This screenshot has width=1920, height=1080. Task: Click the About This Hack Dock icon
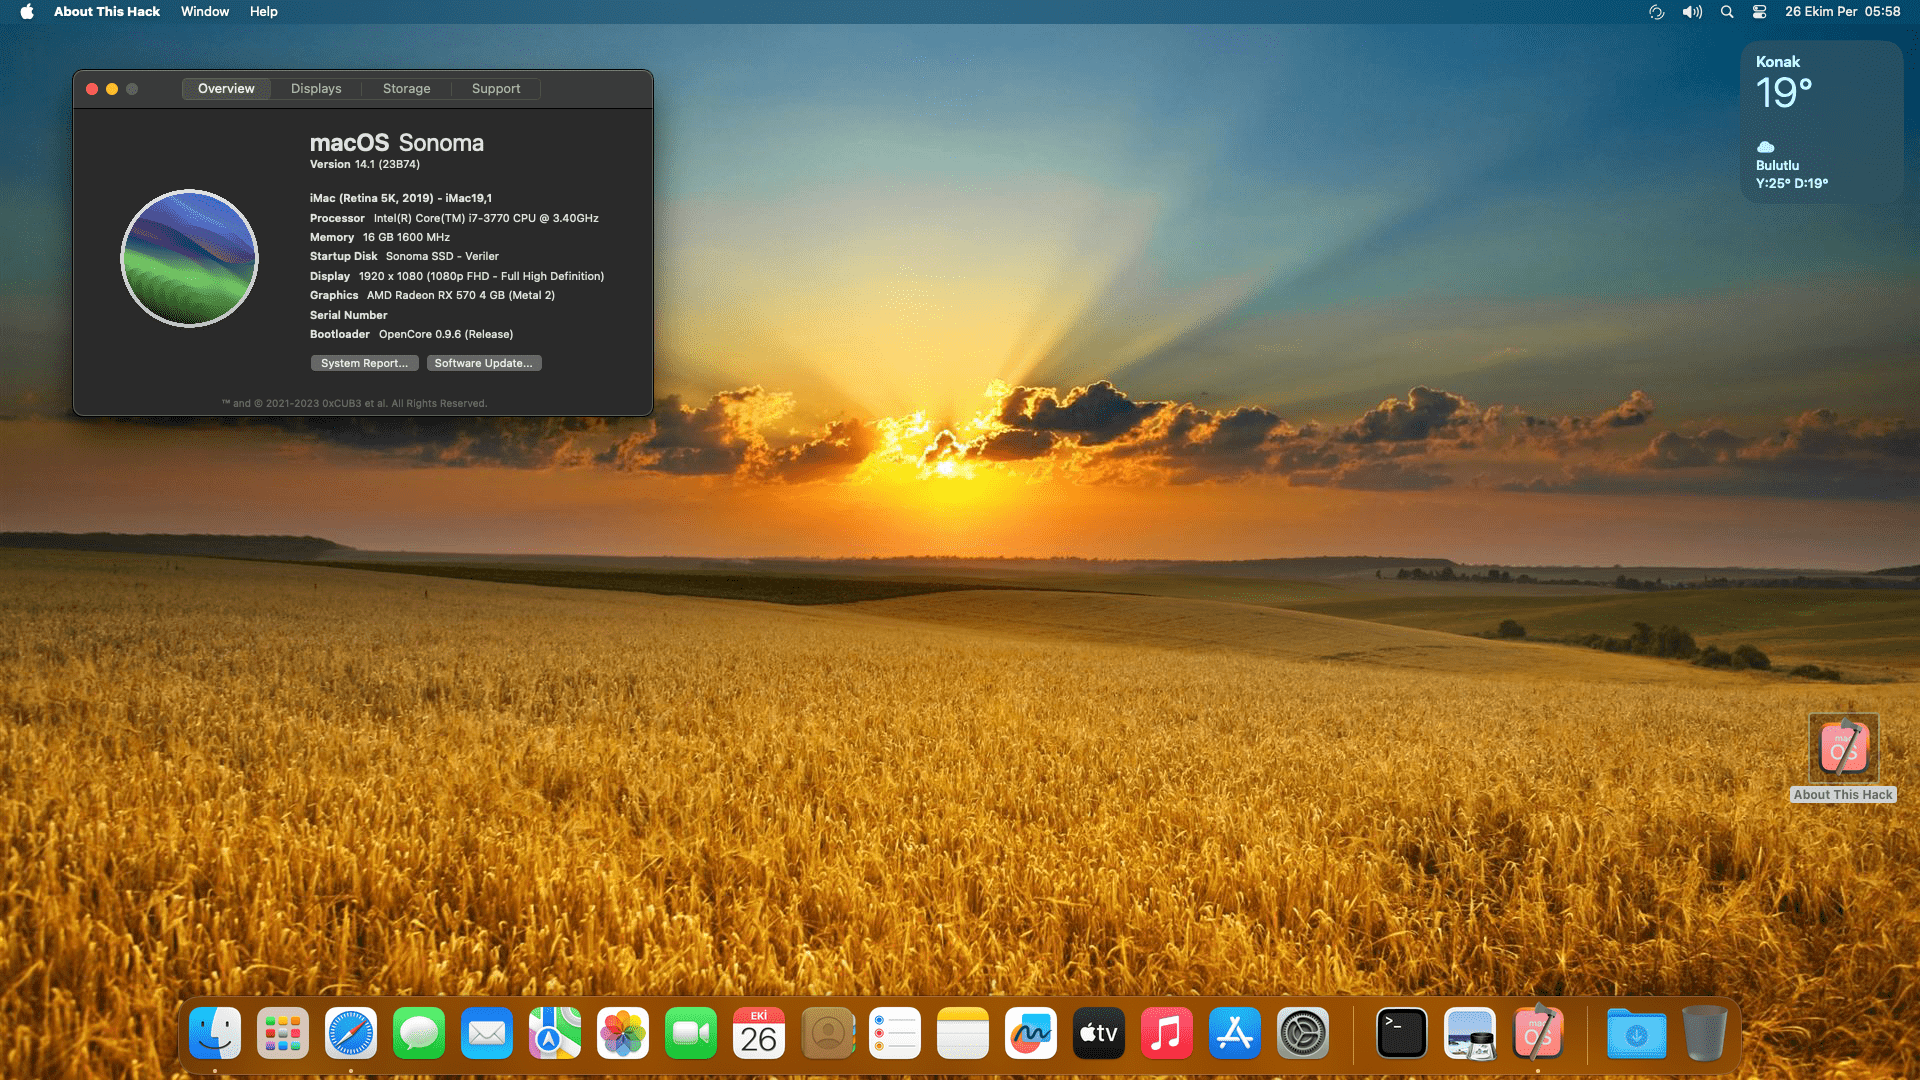point(1538,1033)
